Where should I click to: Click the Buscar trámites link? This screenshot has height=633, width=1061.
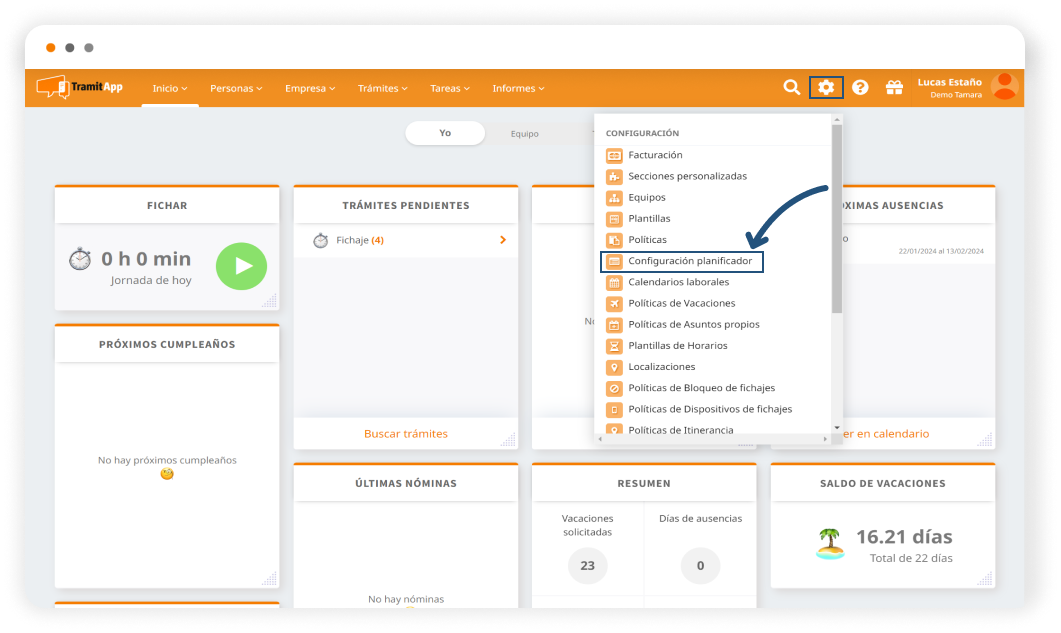pyautogui.click(x=405, y=434)
